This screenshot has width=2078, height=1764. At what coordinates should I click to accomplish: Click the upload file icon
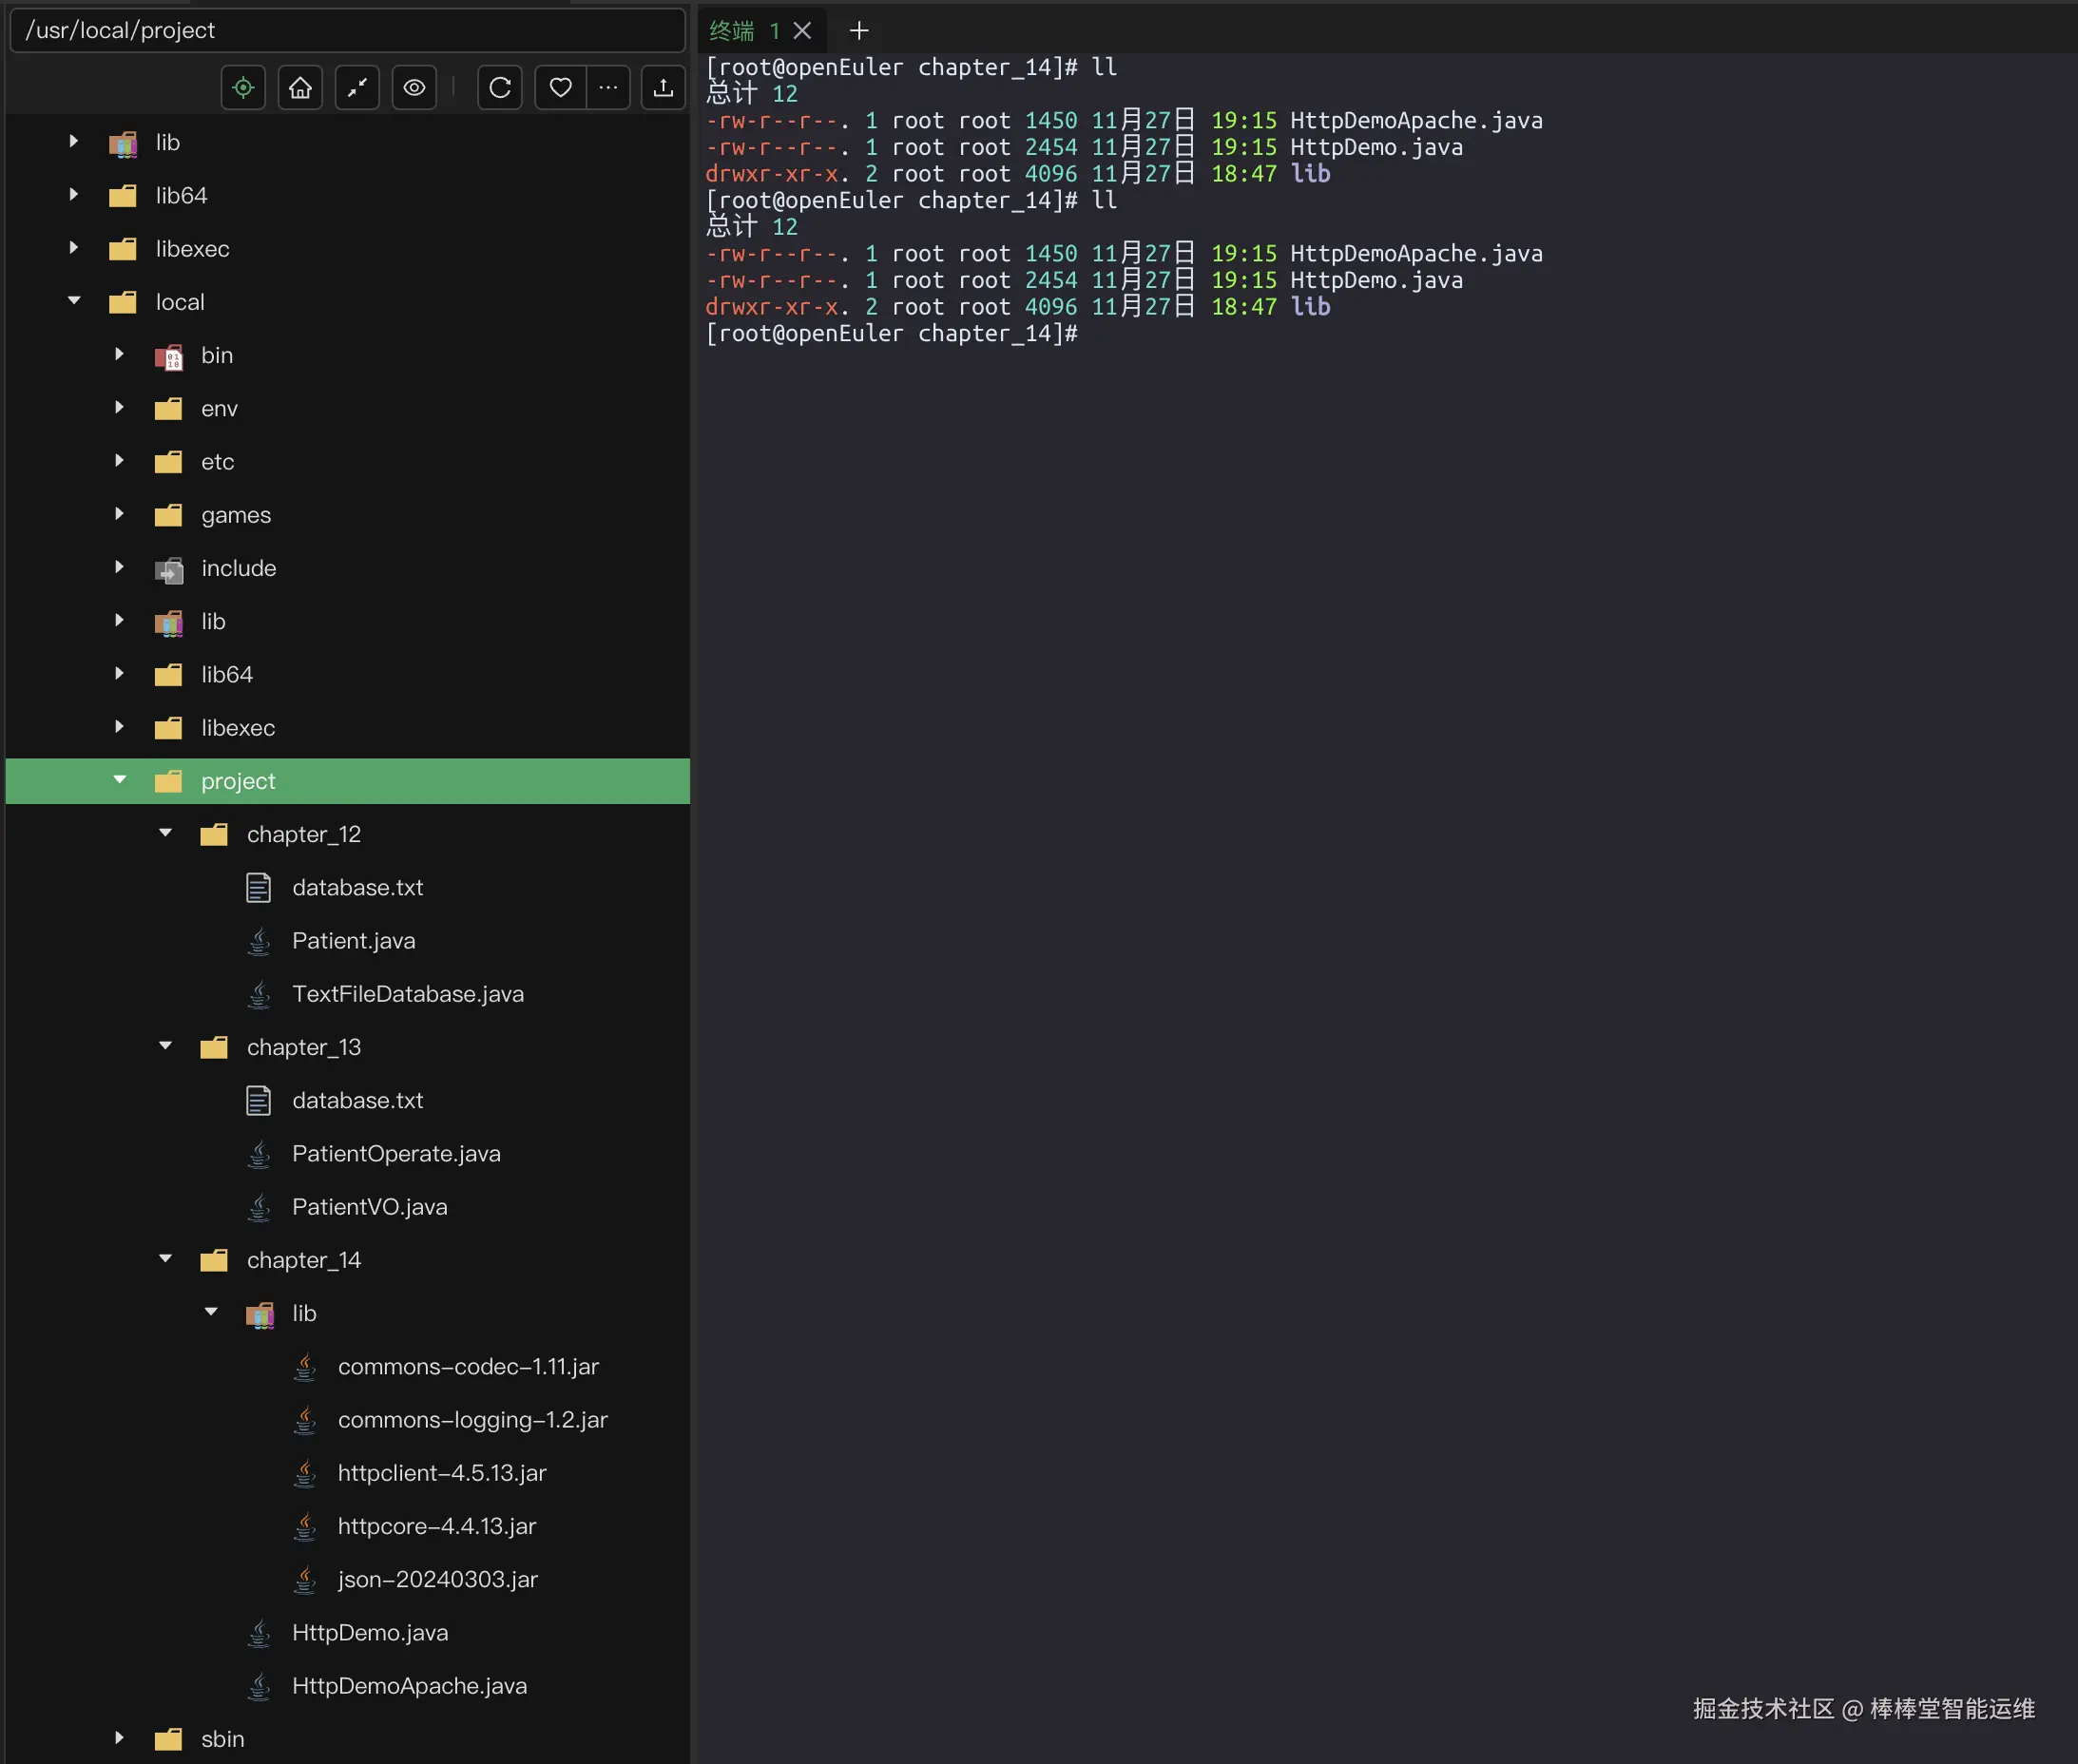point(663,88)
